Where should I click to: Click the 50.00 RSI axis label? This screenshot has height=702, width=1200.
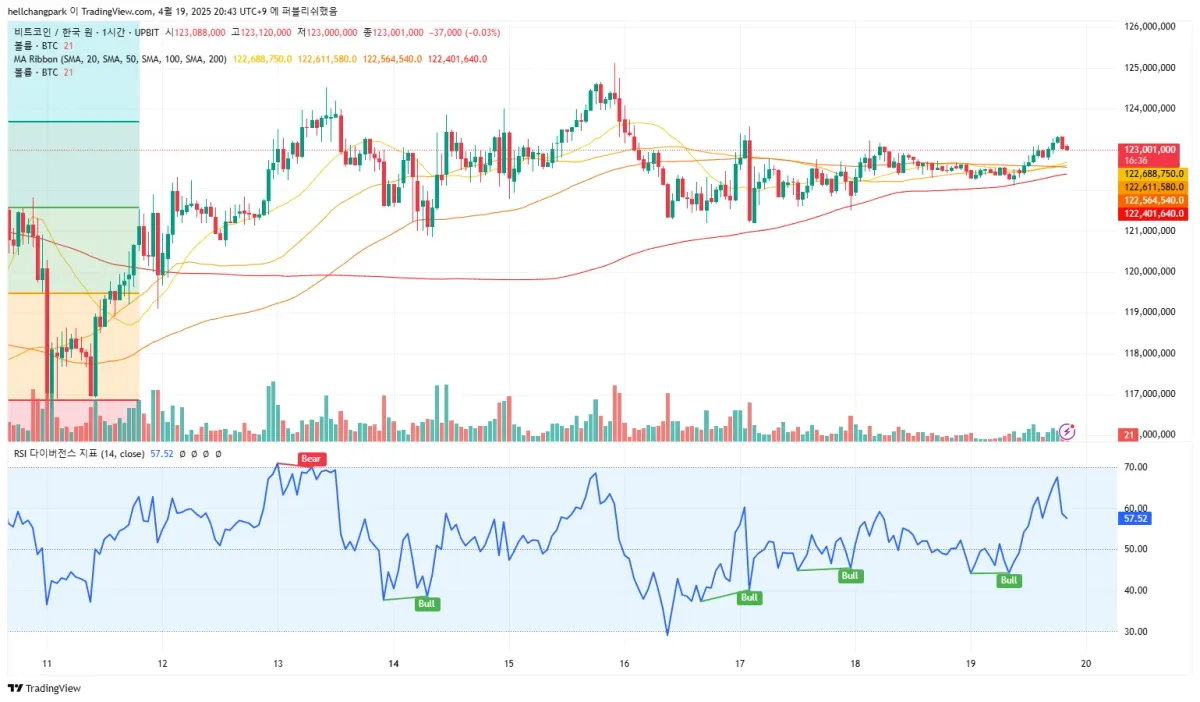click(x=1135, y=549)
